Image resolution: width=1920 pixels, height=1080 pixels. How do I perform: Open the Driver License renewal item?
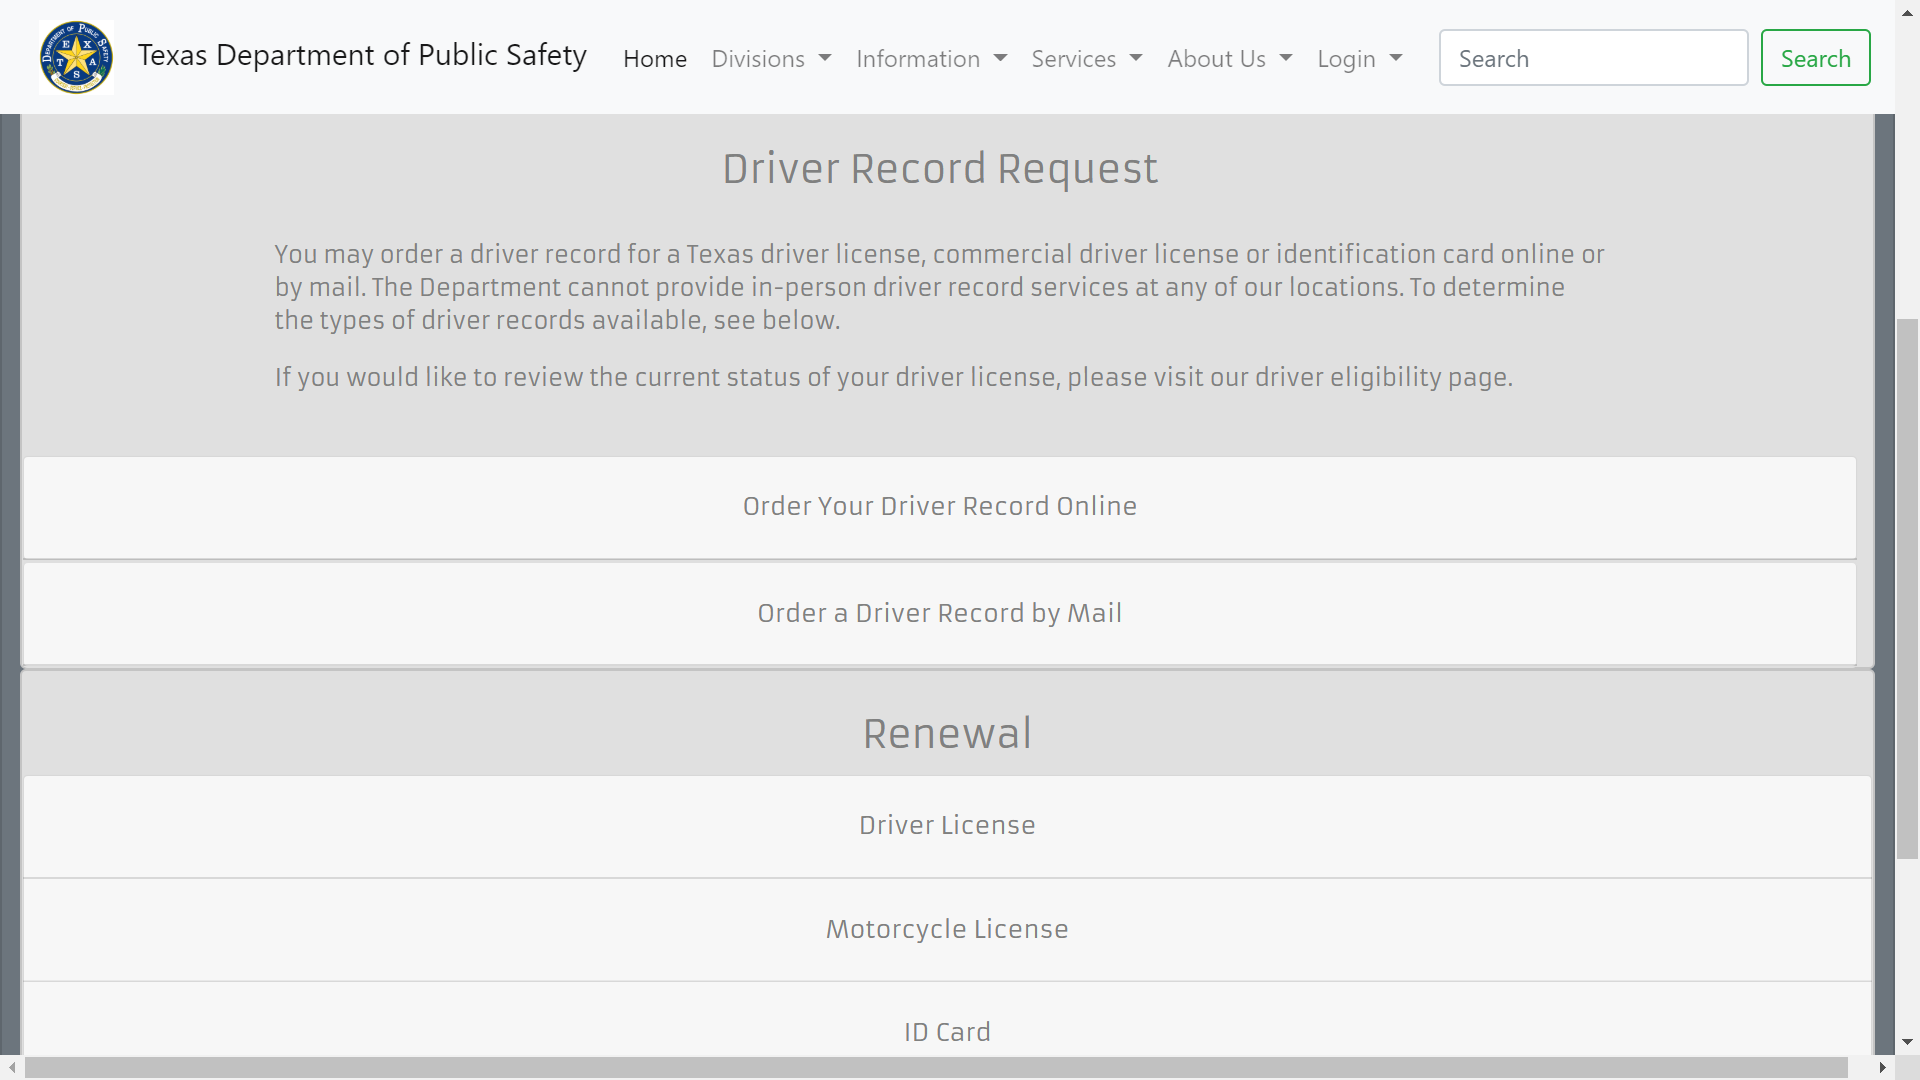(946, 825)
